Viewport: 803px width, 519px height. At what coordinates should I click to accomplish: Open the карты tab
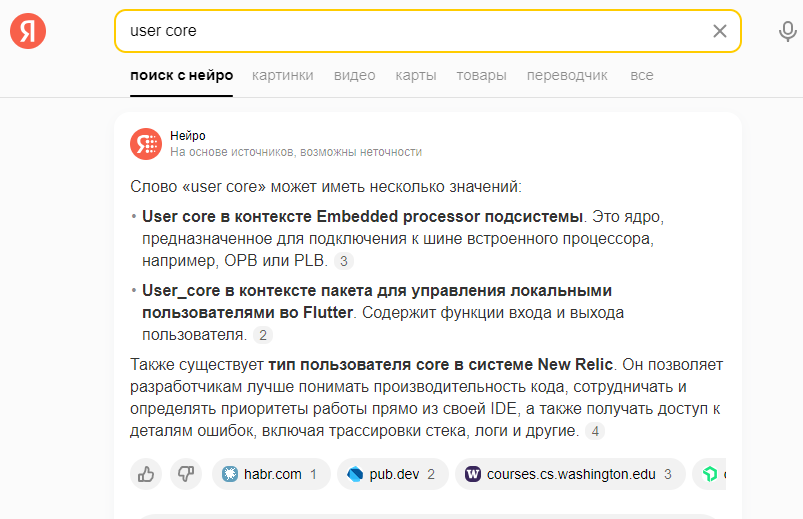pyautogui.click(x=415, y=75)
